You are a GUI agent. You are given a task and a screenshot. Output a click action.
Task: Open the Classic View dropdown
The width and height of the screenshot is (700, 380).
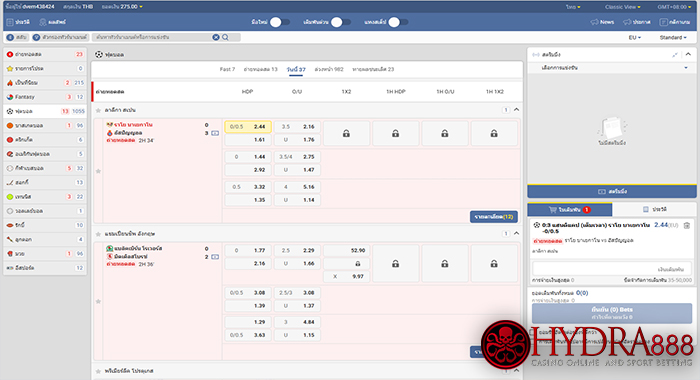tap(622, 7)
